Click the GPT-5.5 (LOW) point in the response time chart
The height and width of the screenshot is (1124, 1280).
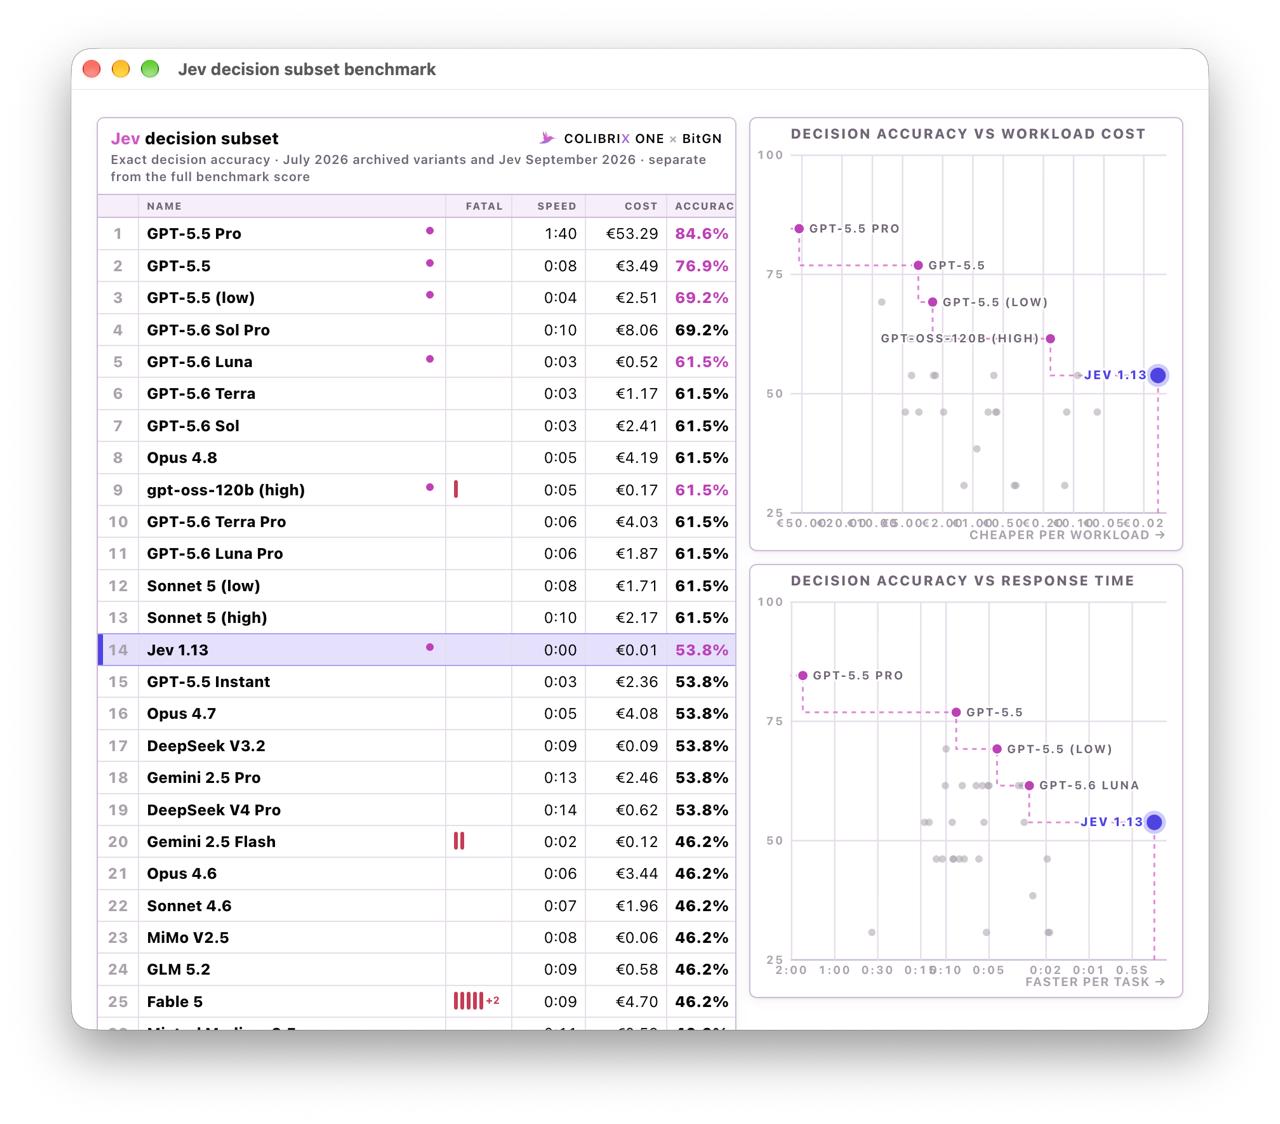(x=997, y=749)
